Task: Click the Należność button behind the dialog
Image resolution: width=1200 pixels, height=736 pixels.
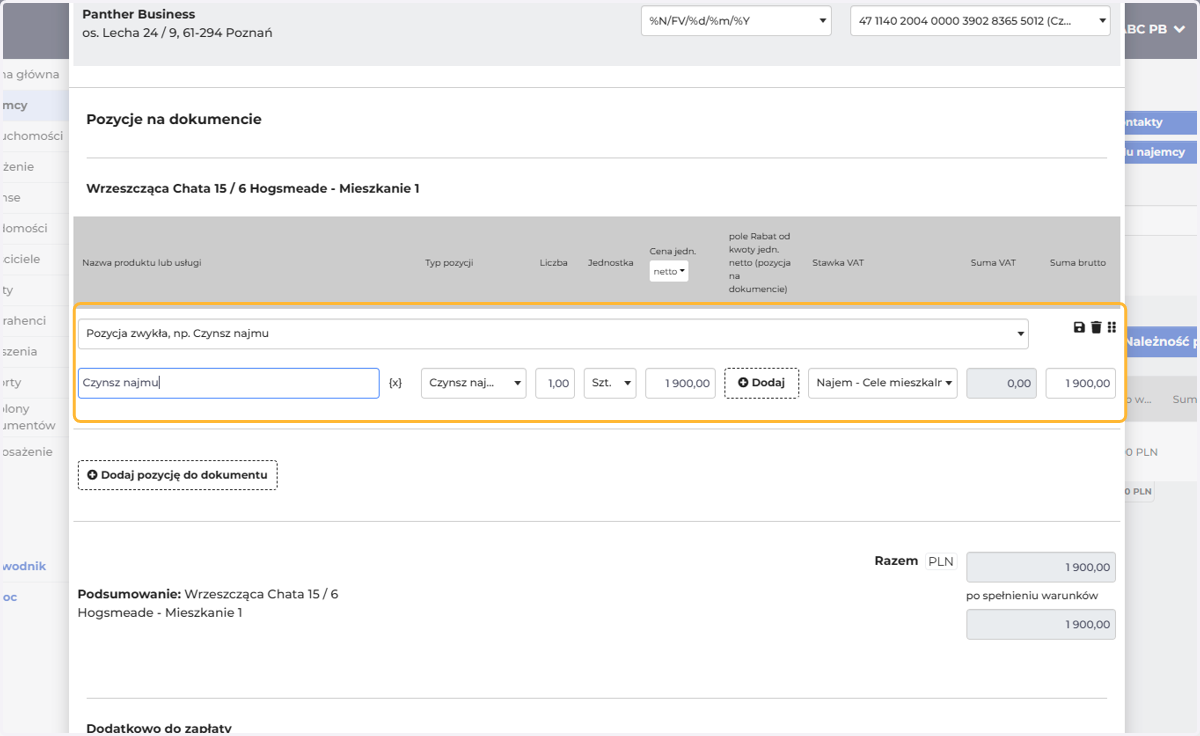Action: click(x=1162, y=342)
